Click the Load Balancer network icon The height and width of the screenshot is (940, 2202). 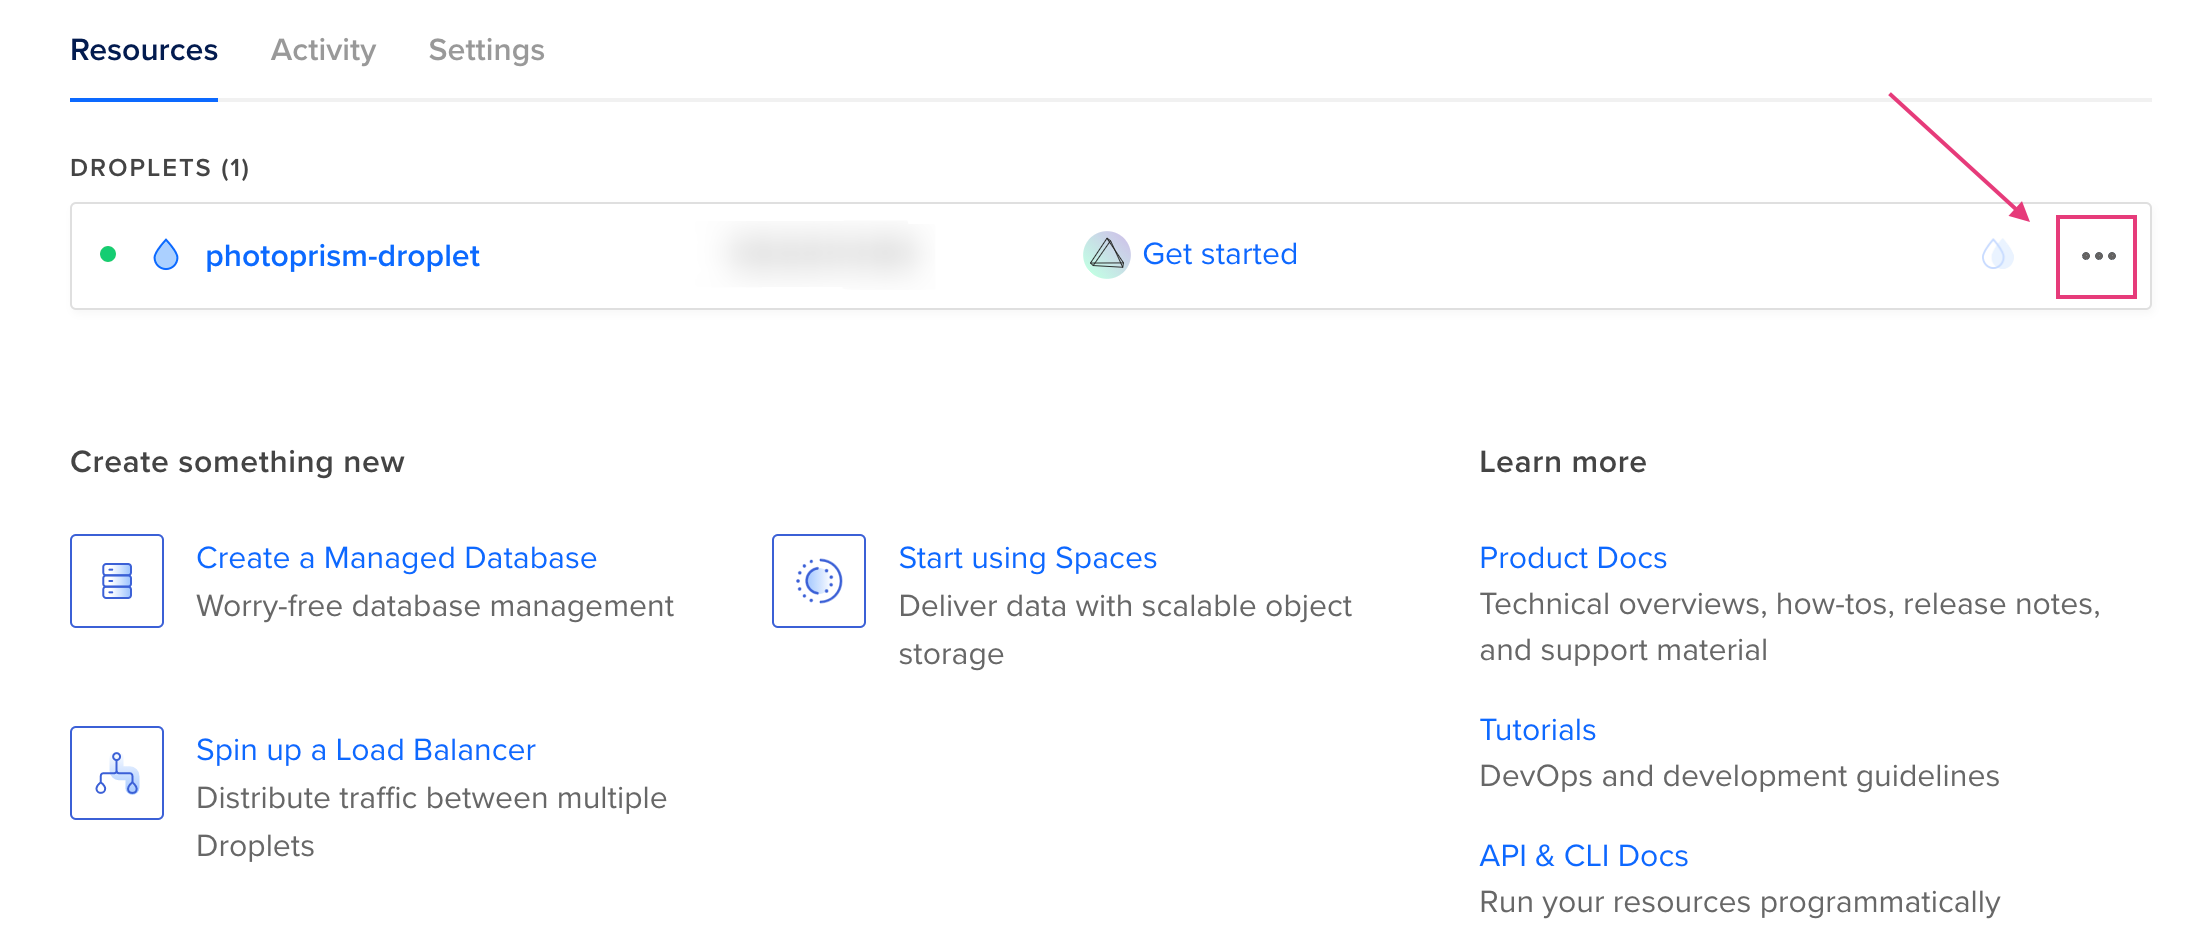coord(116,773)
